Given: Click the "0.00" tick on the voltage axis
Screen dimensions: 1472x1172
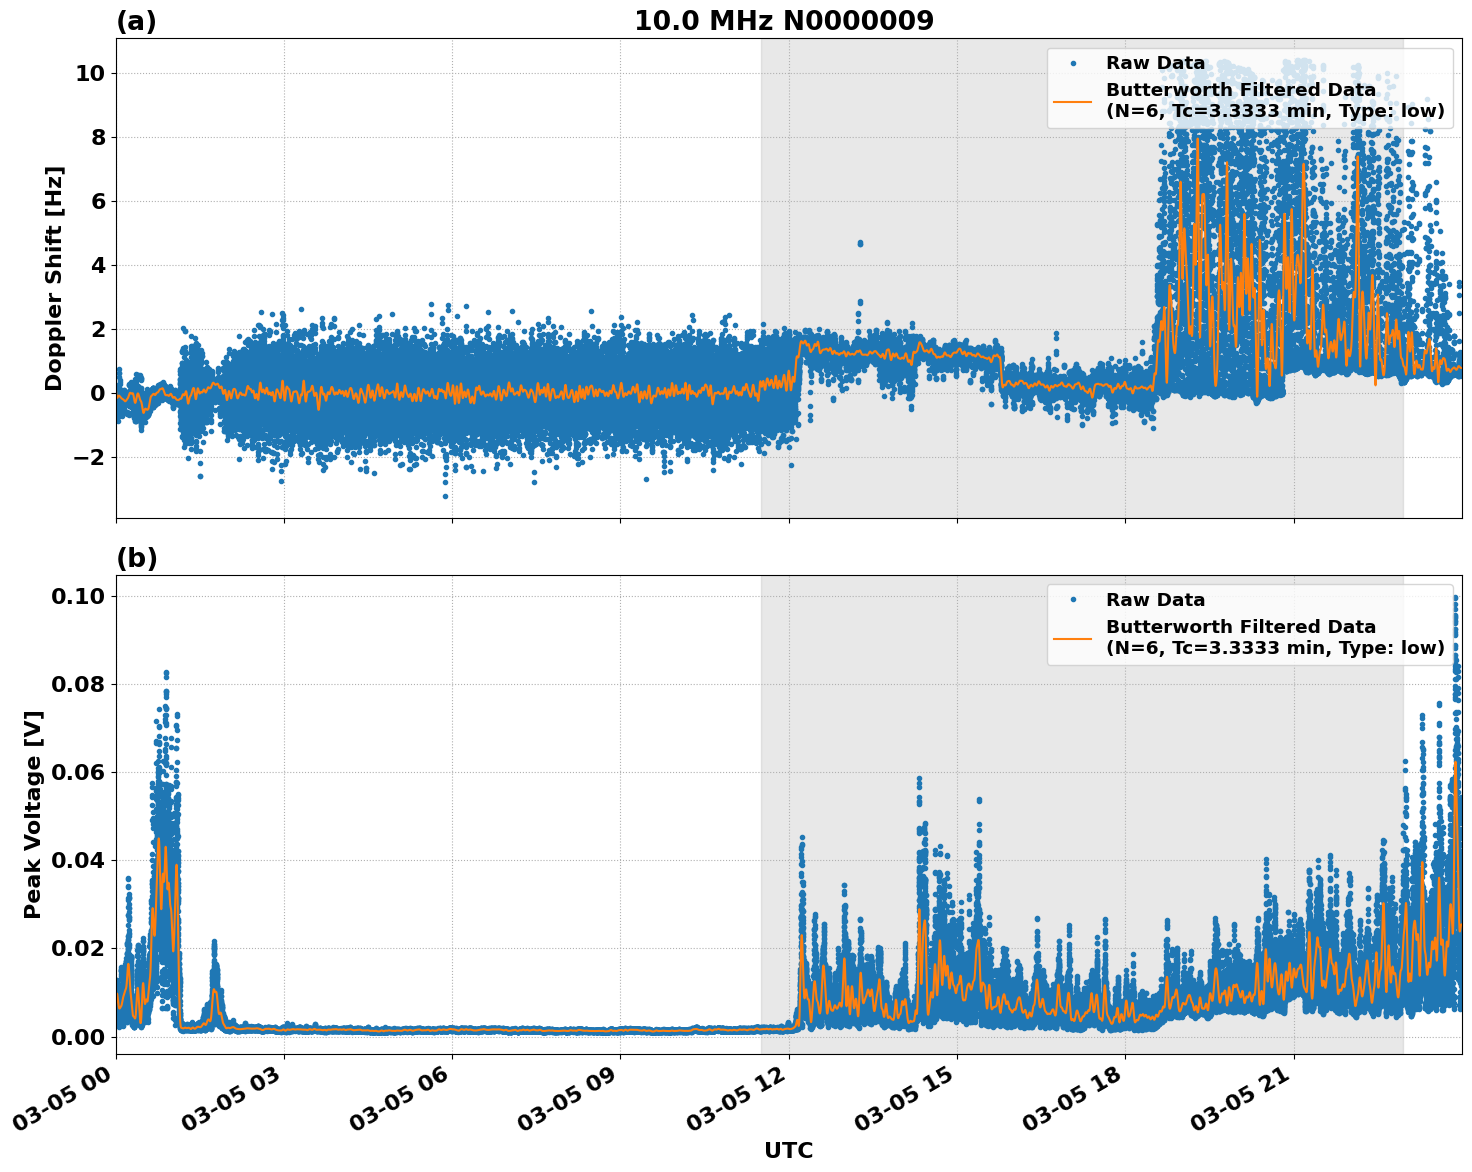Looking at the screenshot, I should [x=78, y=1036].
